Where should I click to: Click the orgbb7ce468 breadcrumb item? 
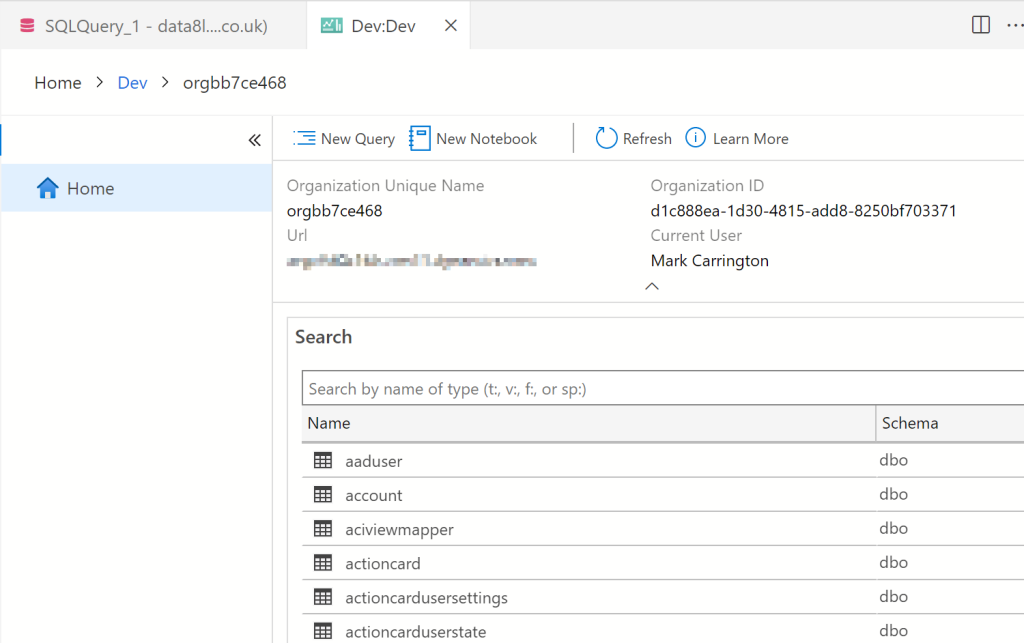pyautogui.click(x=234, y=83)
